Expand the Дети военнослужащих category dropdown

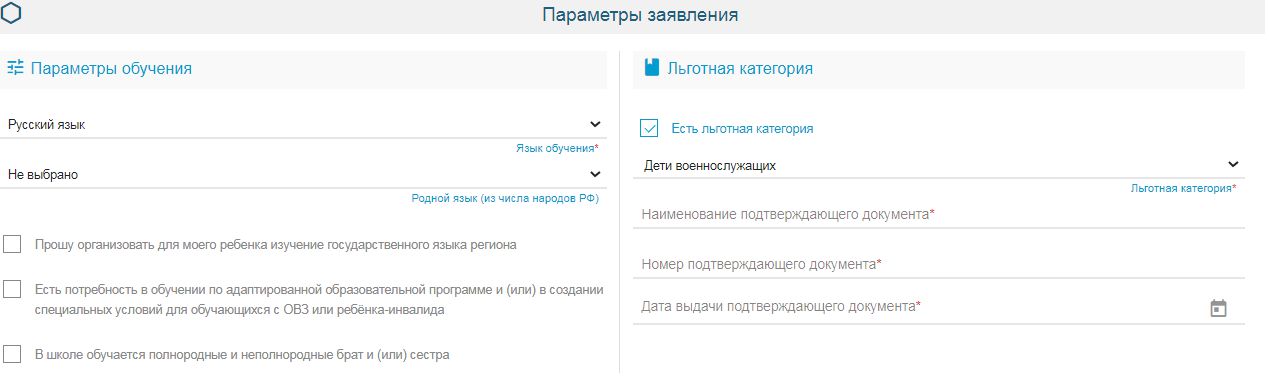[939, 165]
